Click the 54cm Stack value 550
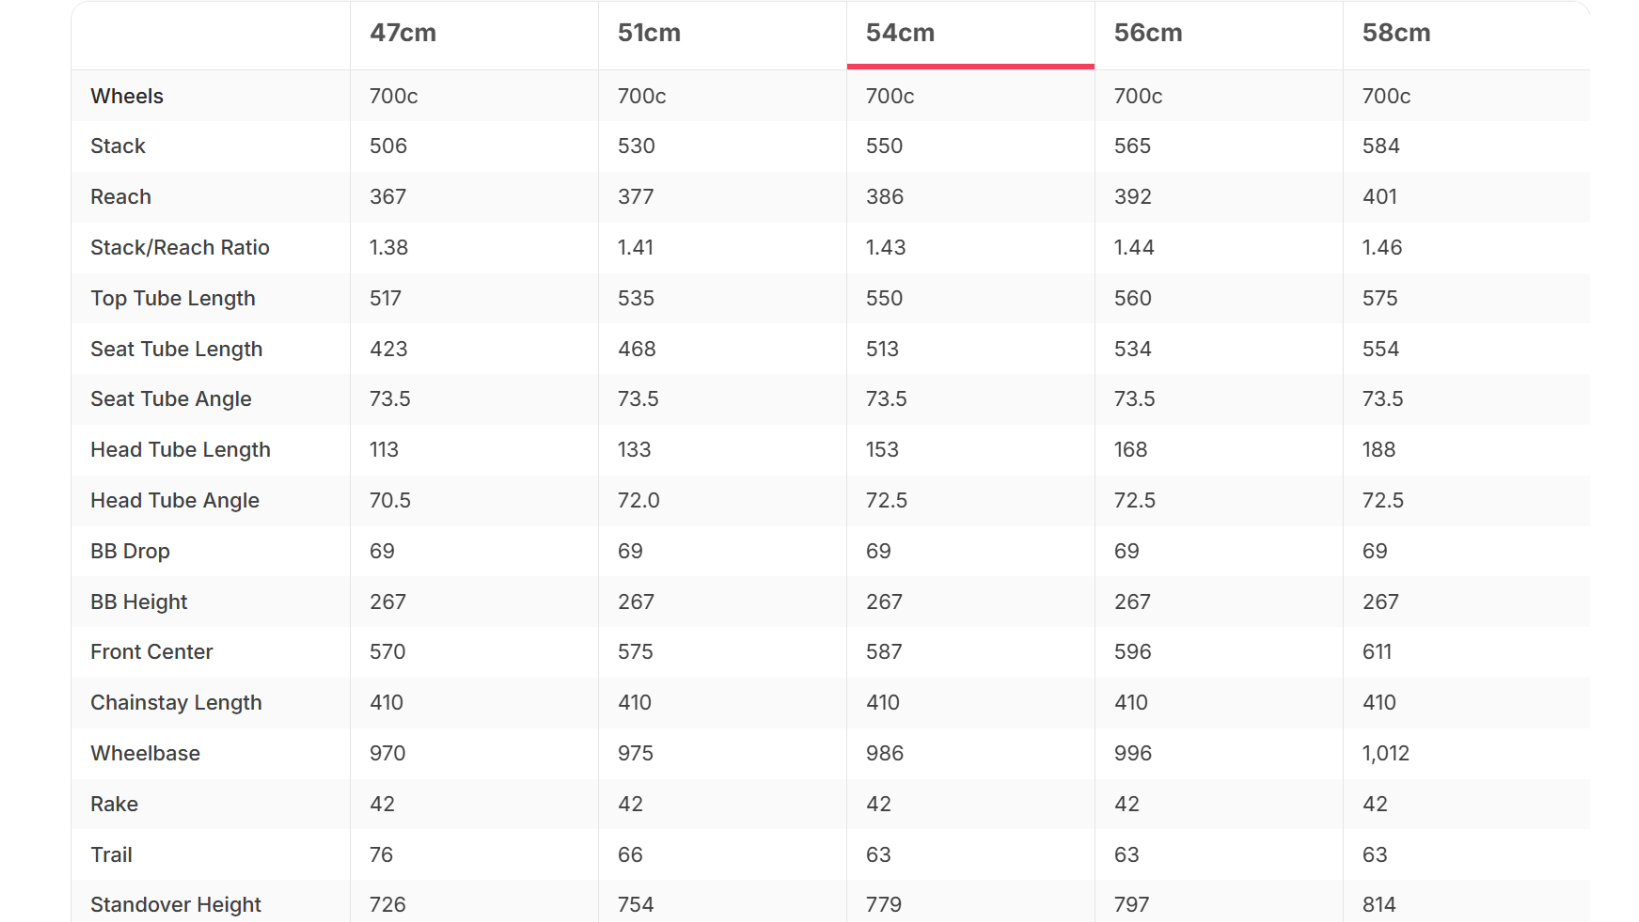Image resolution: width=1639 pixels, height=922 pixels. click(884, 146)
